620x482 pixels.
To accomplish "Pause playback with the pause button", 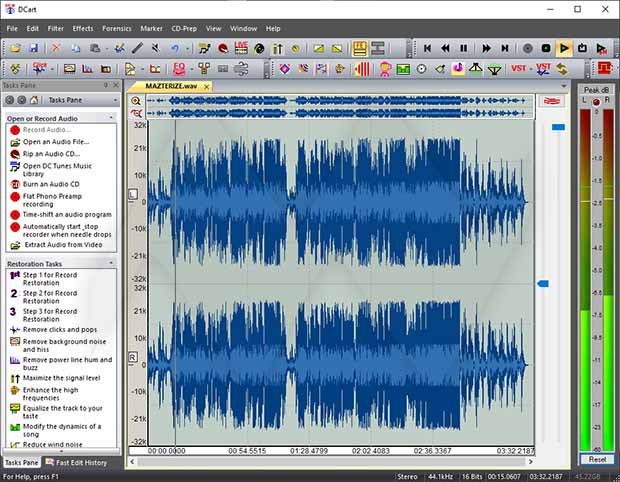I will (464, 48).
